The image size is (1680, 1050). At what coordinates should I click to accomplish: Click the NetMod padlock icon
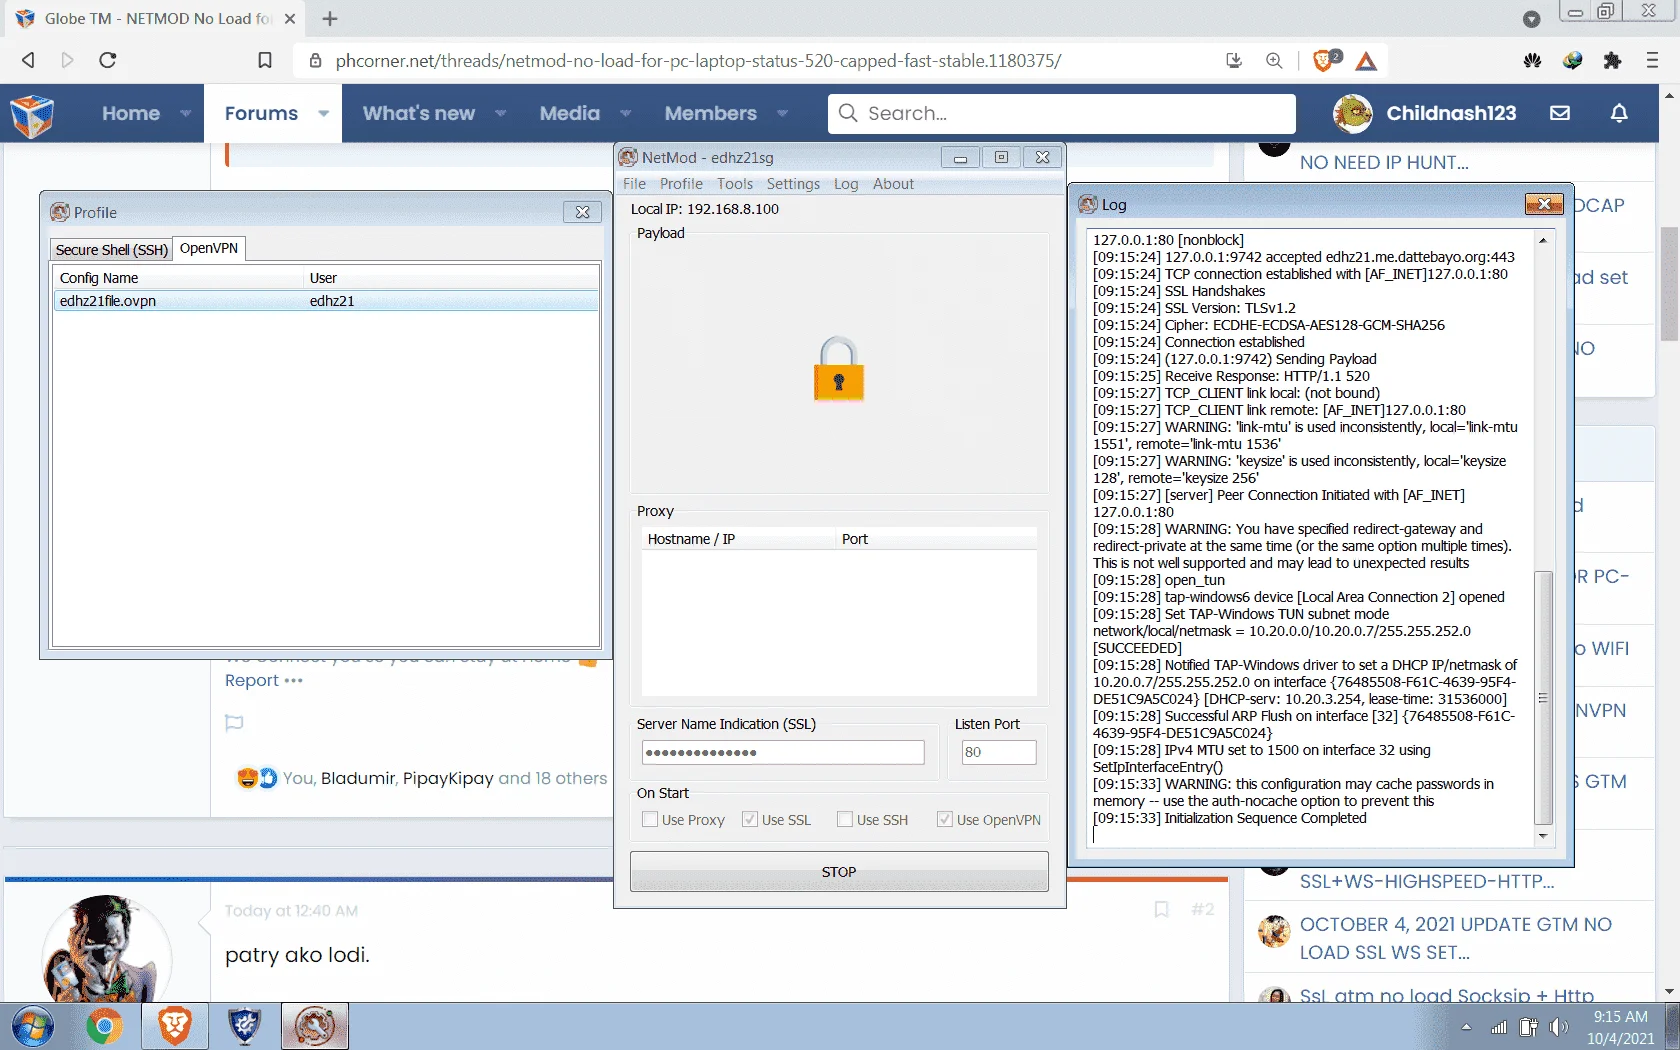click(838, 369)
